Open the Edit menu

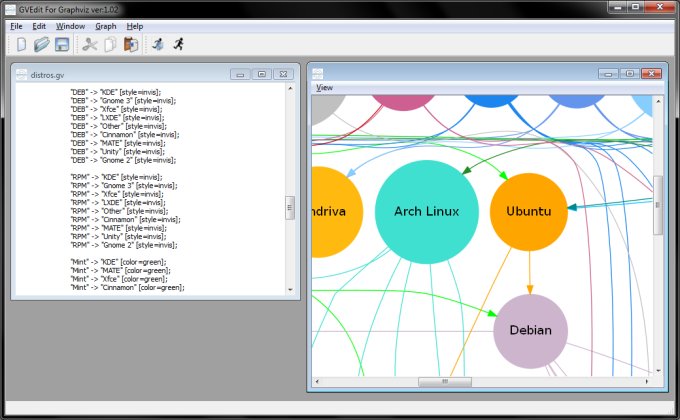pyautogui.click(x=39, y=26)
